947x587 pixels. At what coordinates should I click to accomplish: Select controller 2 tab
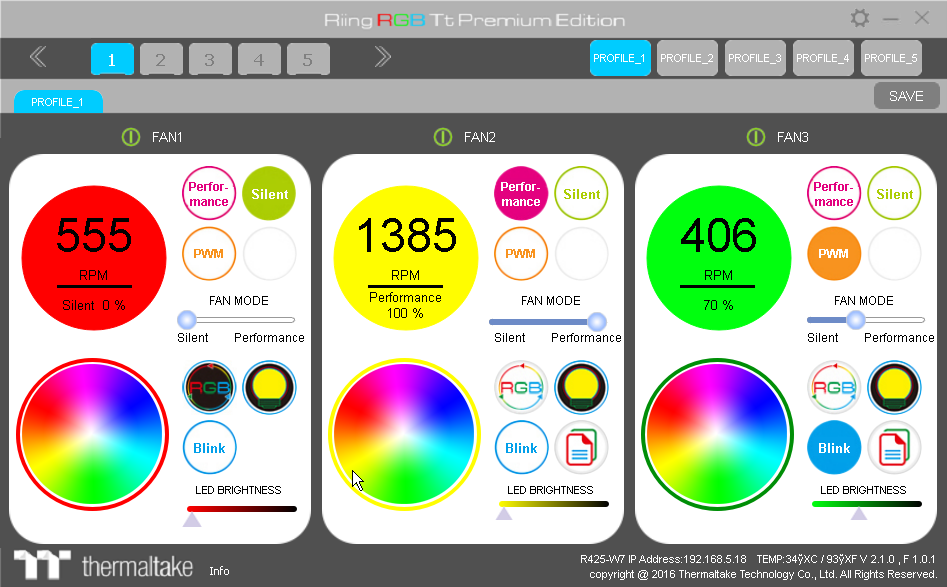161,59
